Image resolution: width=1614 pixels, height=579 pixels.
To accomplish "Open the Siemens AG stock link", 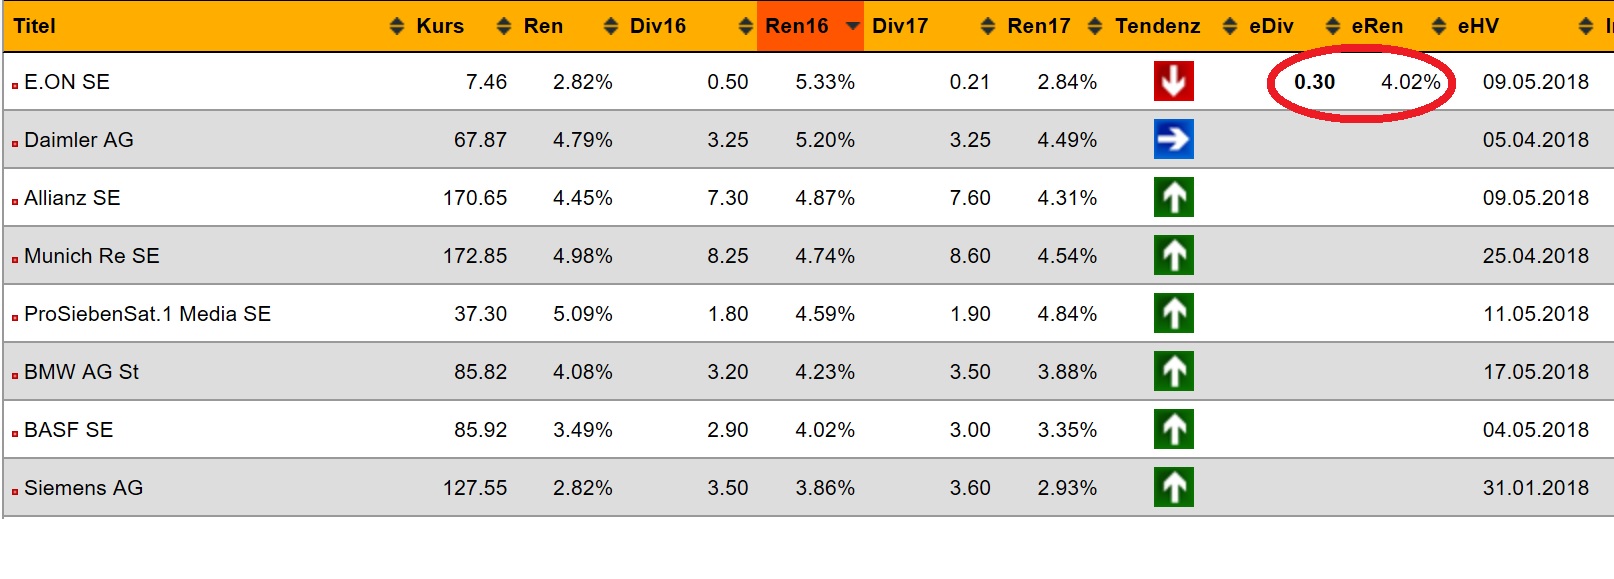I will [84, 488].
